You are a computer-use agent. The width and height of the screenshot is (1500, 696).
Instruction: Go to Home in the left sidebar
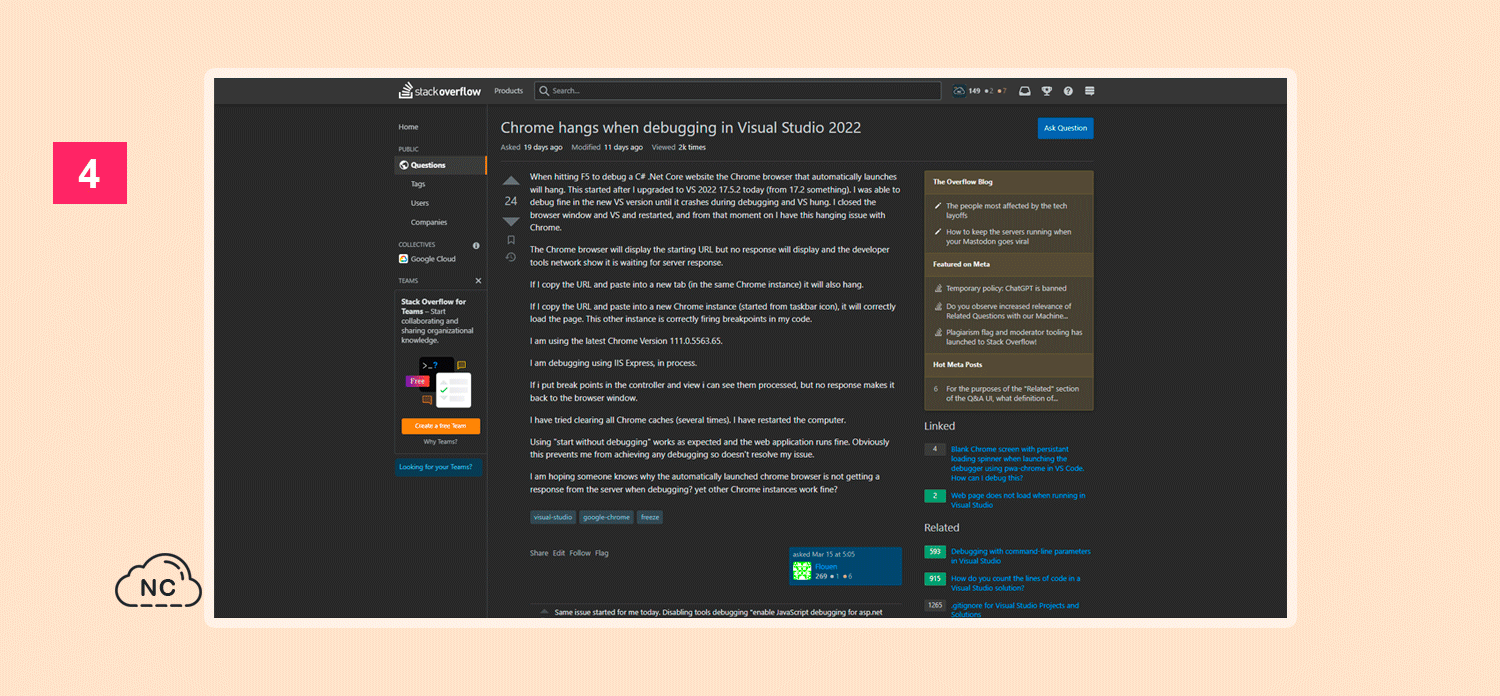click(409, 127)
